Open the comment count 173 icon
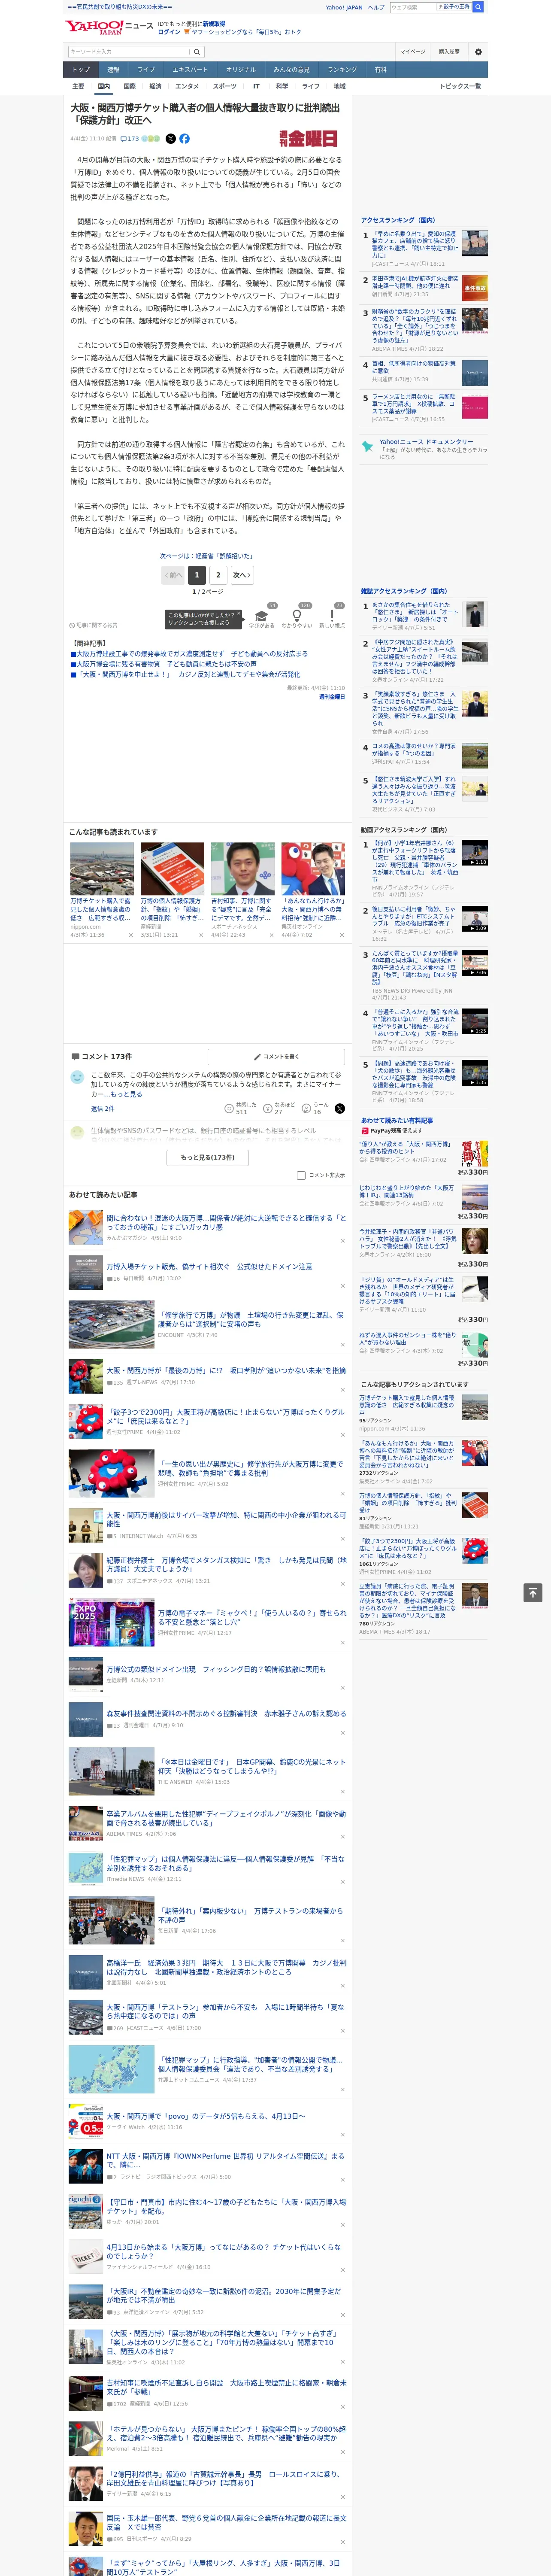Image resolution: width=551 pixels, height=2576 pixels. point(131,139)
